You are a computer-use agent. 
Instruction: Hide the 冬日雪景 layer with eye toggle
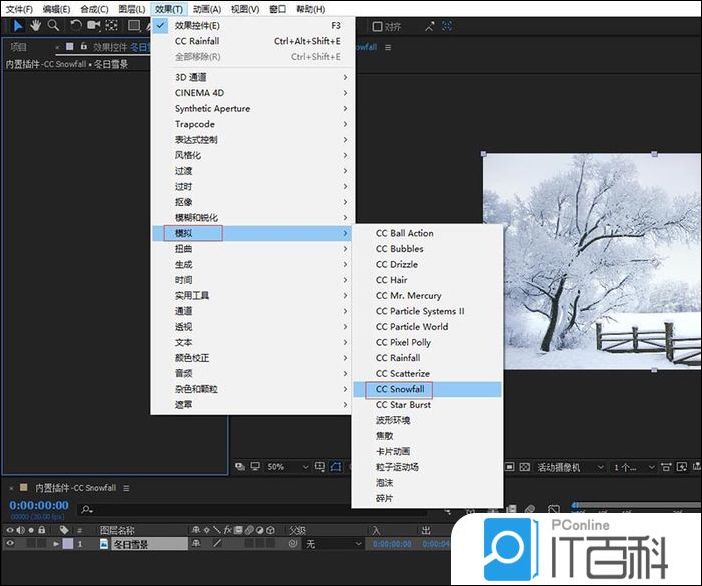pos(10,544)
